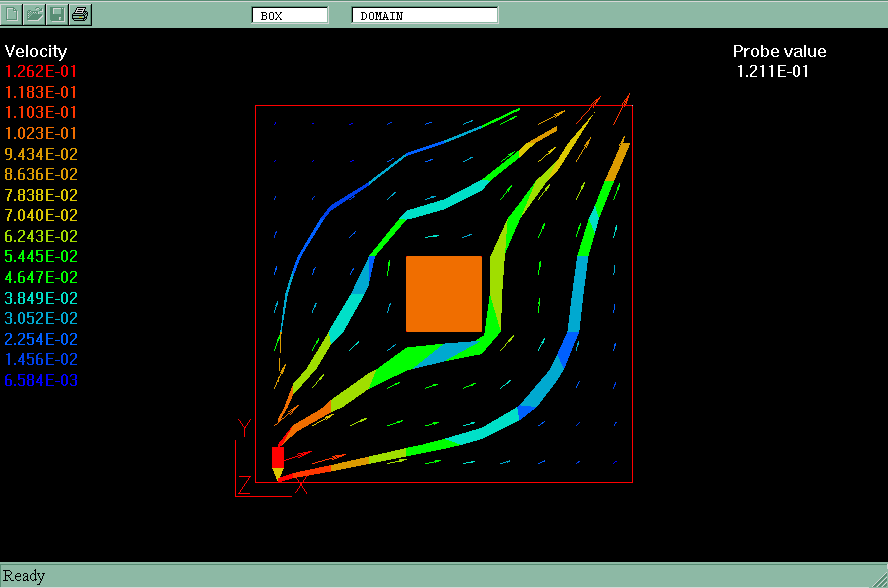The height and width of the screenshot is (588, 888).
Task: Click the probe reading 1.211E-01
Action: click(772, 71)
